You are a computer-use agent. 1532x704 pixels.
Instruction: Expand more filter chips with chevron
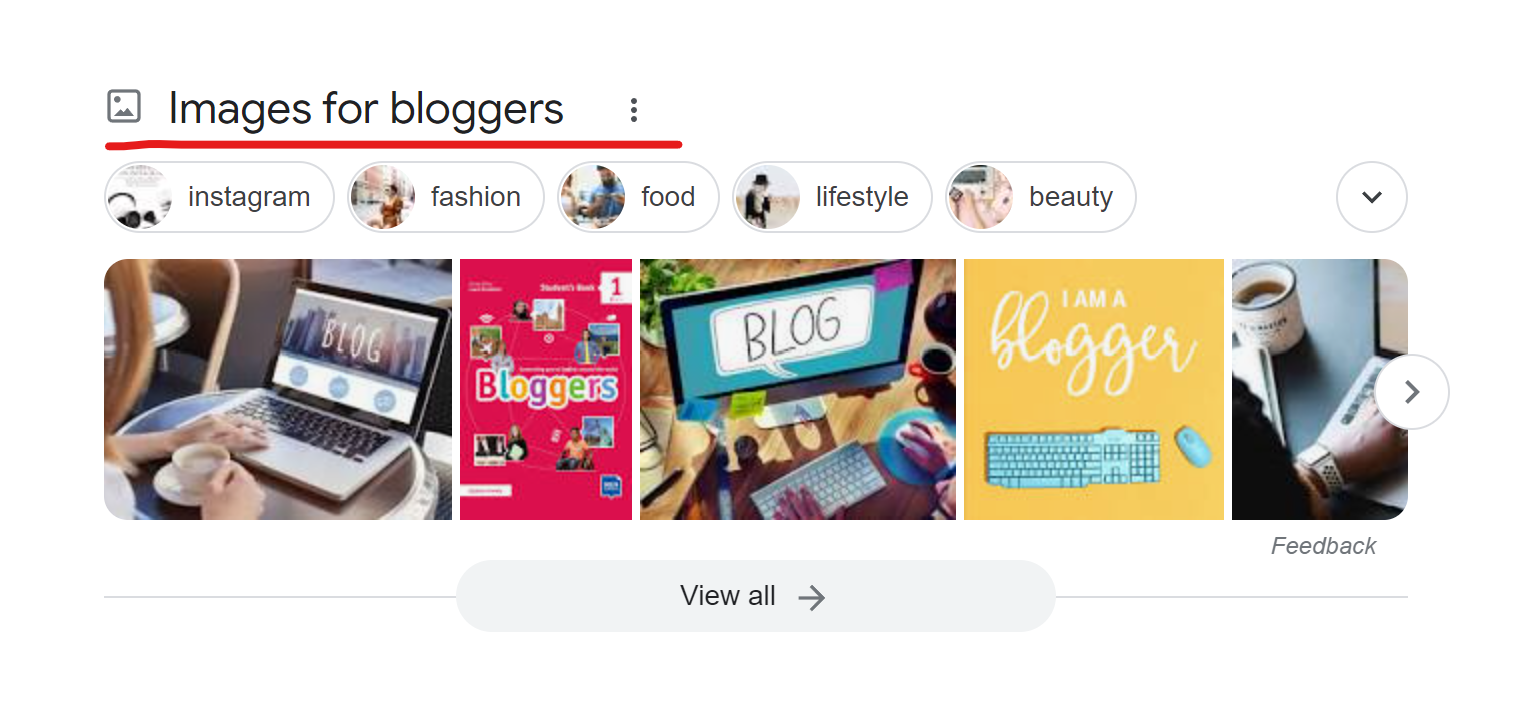point(1372,197)
